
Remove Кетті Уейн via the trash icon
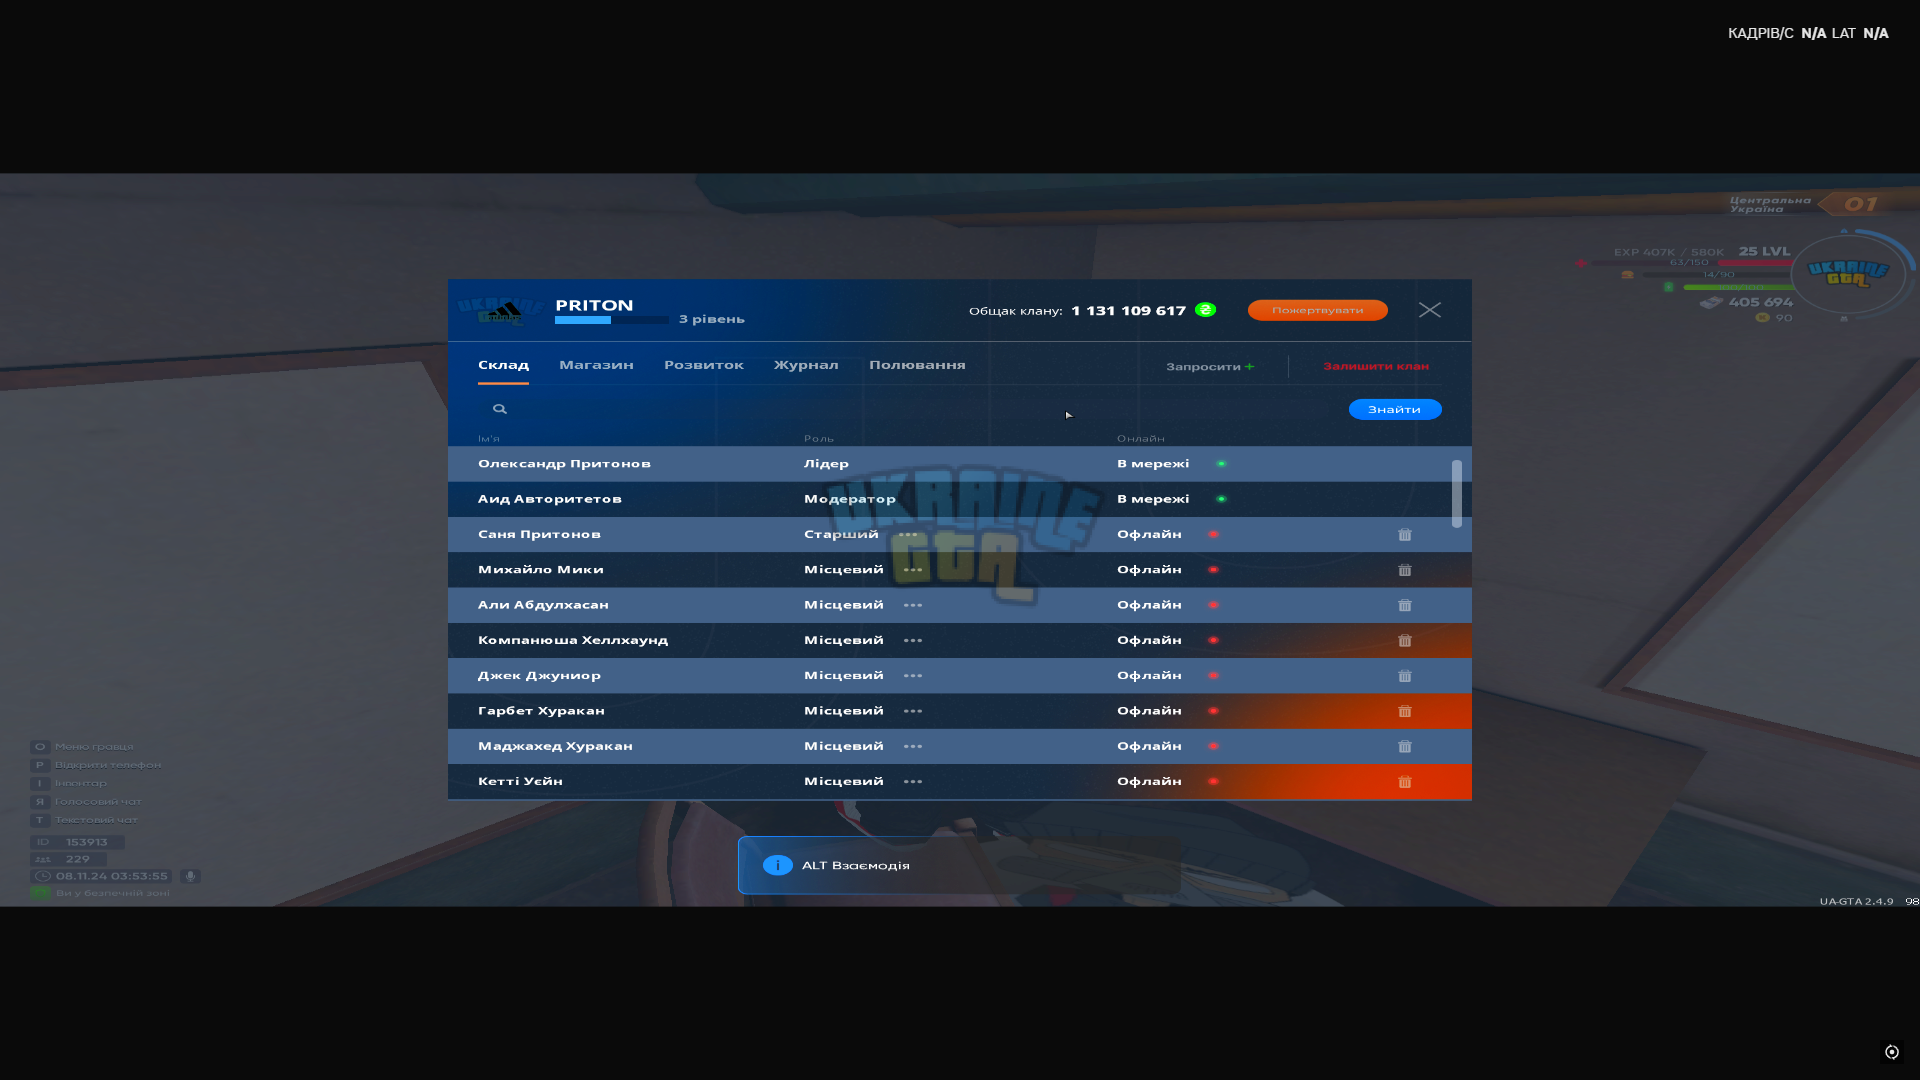1405,782
